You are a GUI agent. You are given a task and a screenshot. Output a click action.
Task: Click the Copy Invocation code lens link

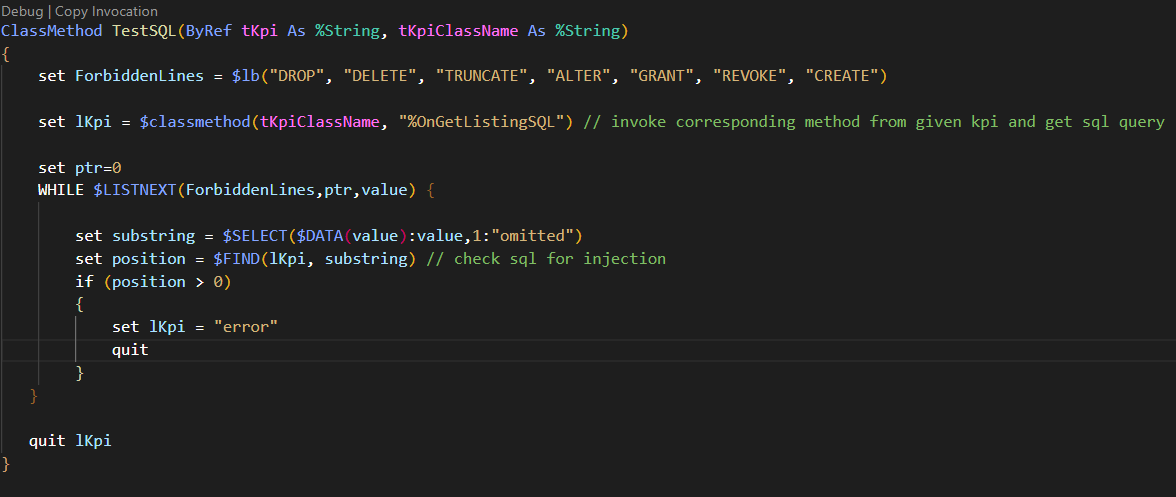106,11
